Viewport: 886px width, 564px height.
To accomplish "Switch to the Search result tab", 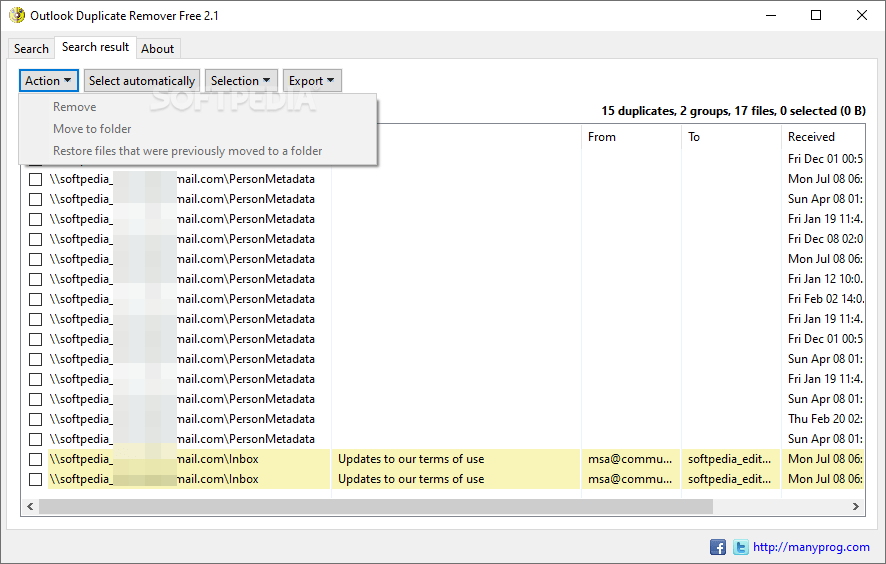I will [95, 47].
